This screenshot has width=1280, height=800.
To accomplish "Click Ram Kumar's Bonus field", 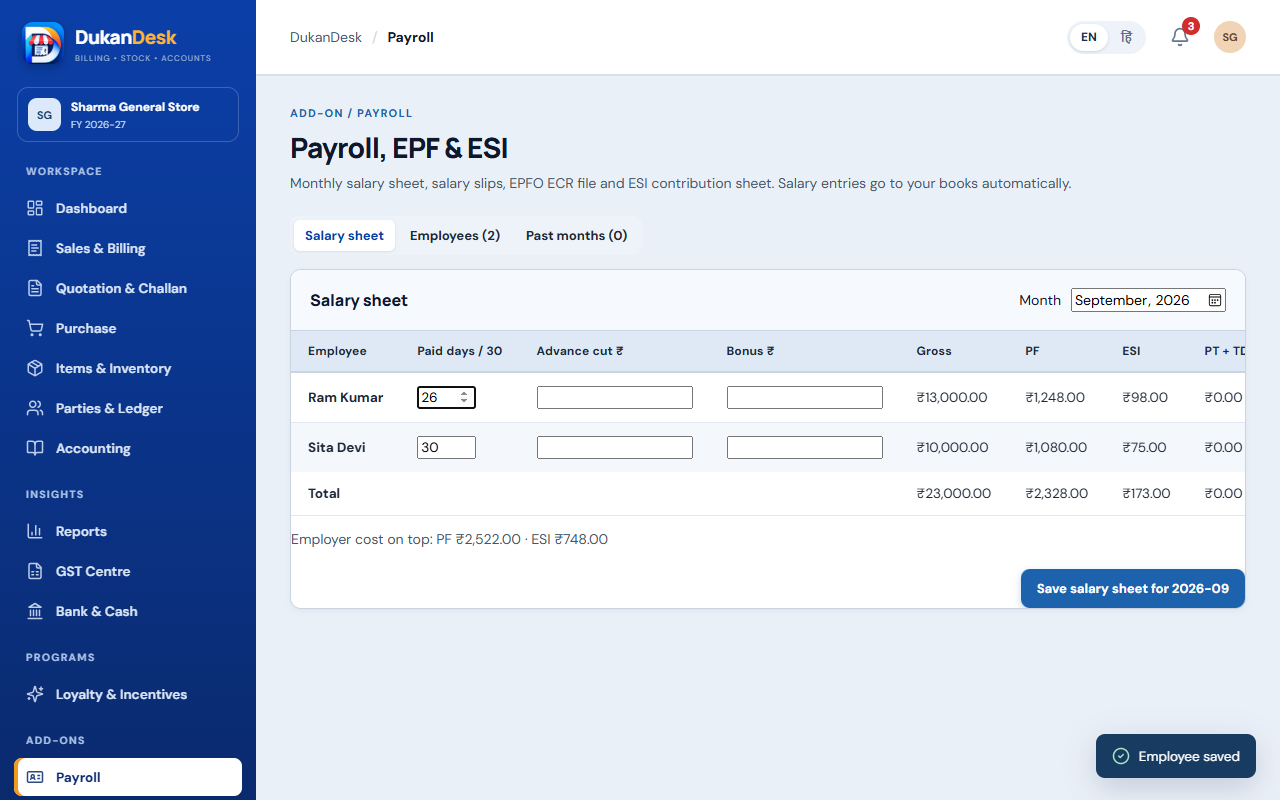I will pos(805,397).
